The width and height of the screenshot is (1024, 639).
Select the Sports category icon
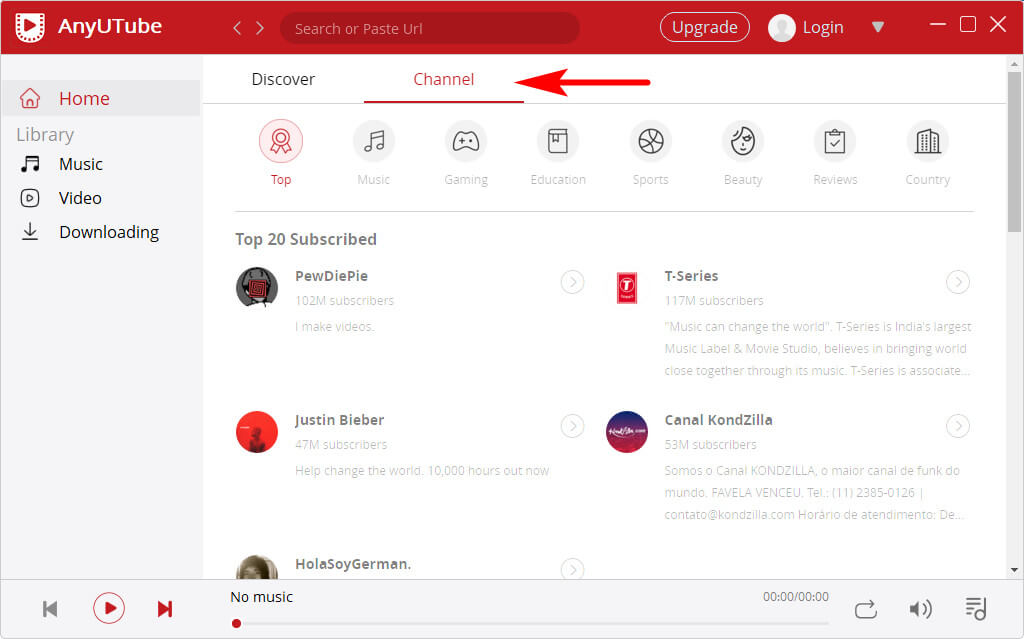[x=650, y=141]
